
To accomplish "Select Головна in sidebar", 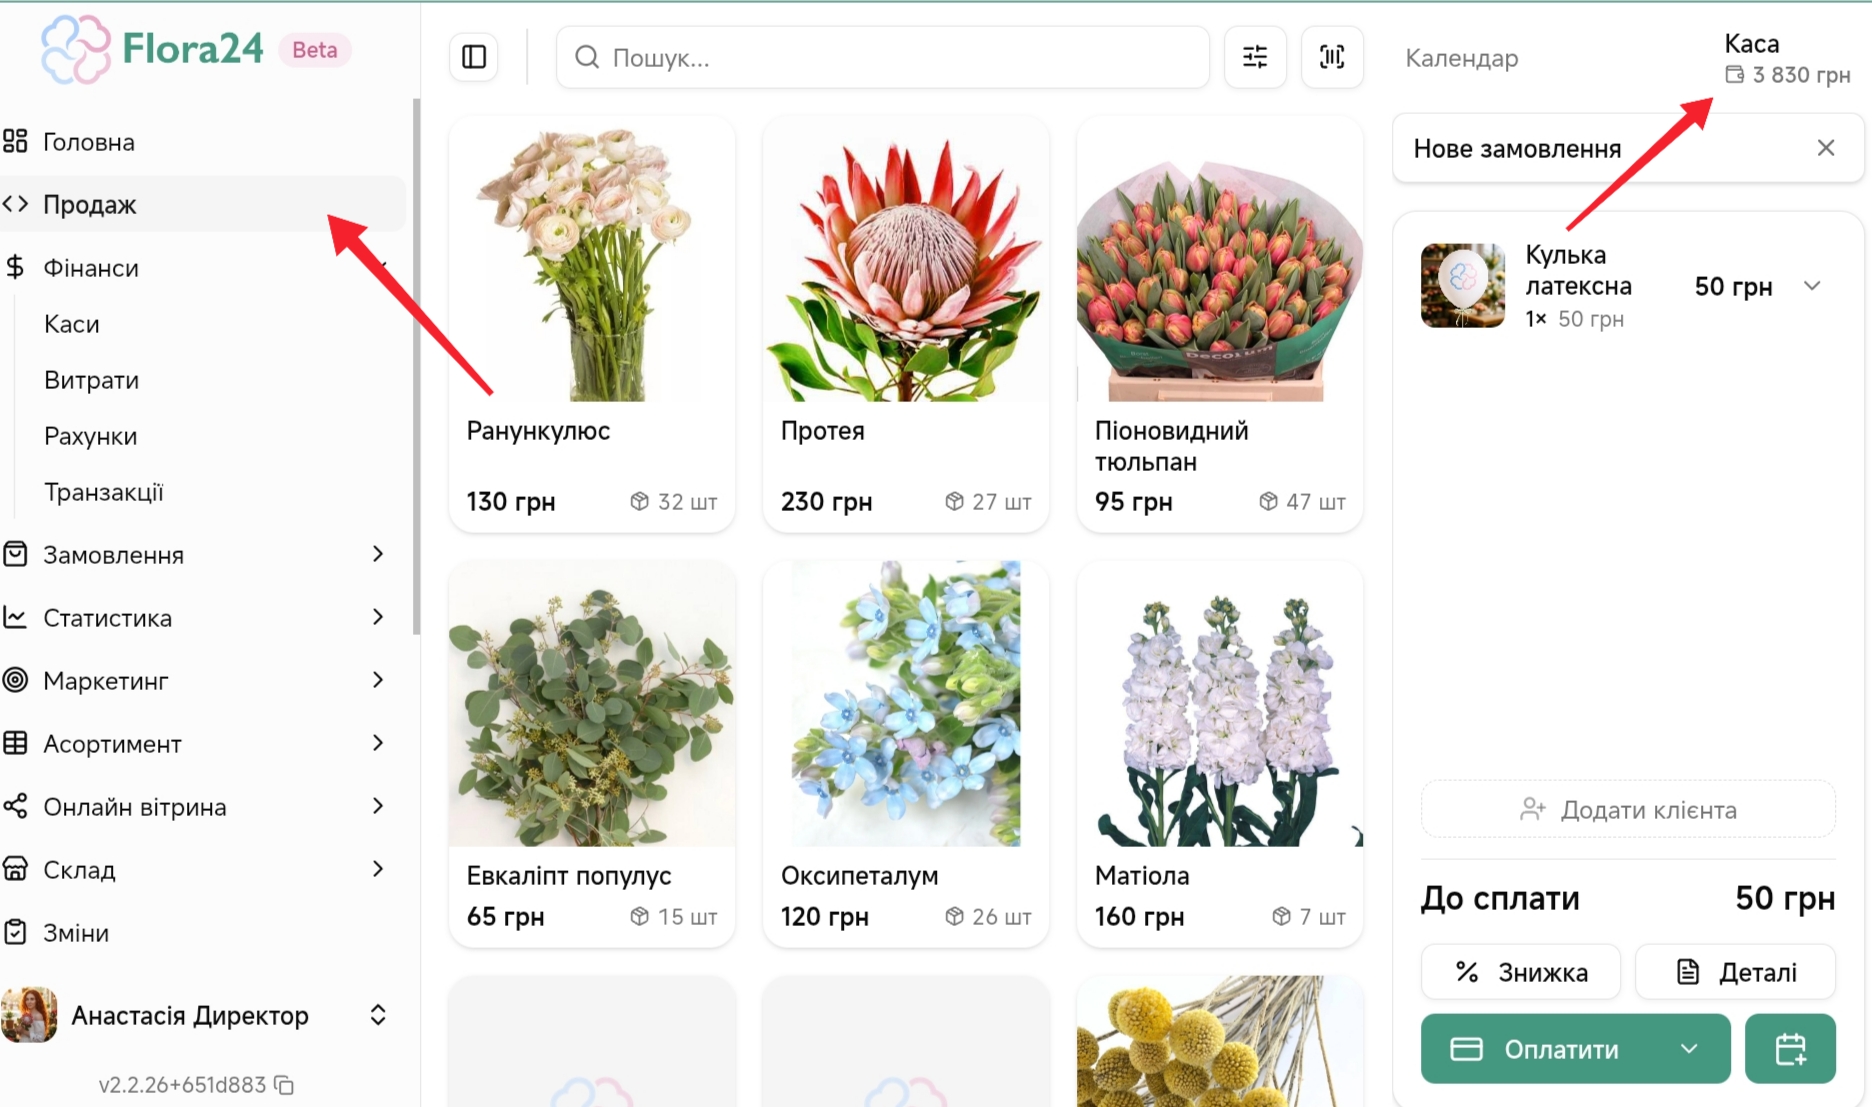I will click(x=88, y=142).
